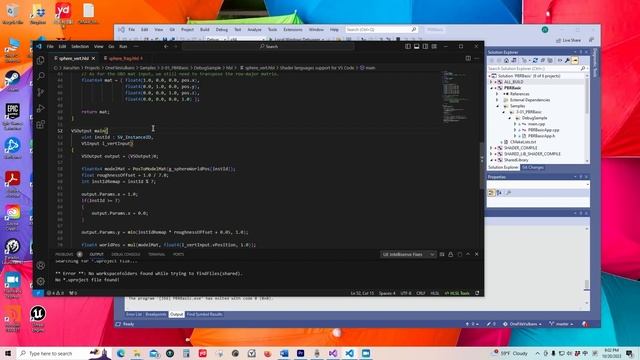Open the VS Code Accounts icon
The image size is (640, 360).
tap(40, 265)
